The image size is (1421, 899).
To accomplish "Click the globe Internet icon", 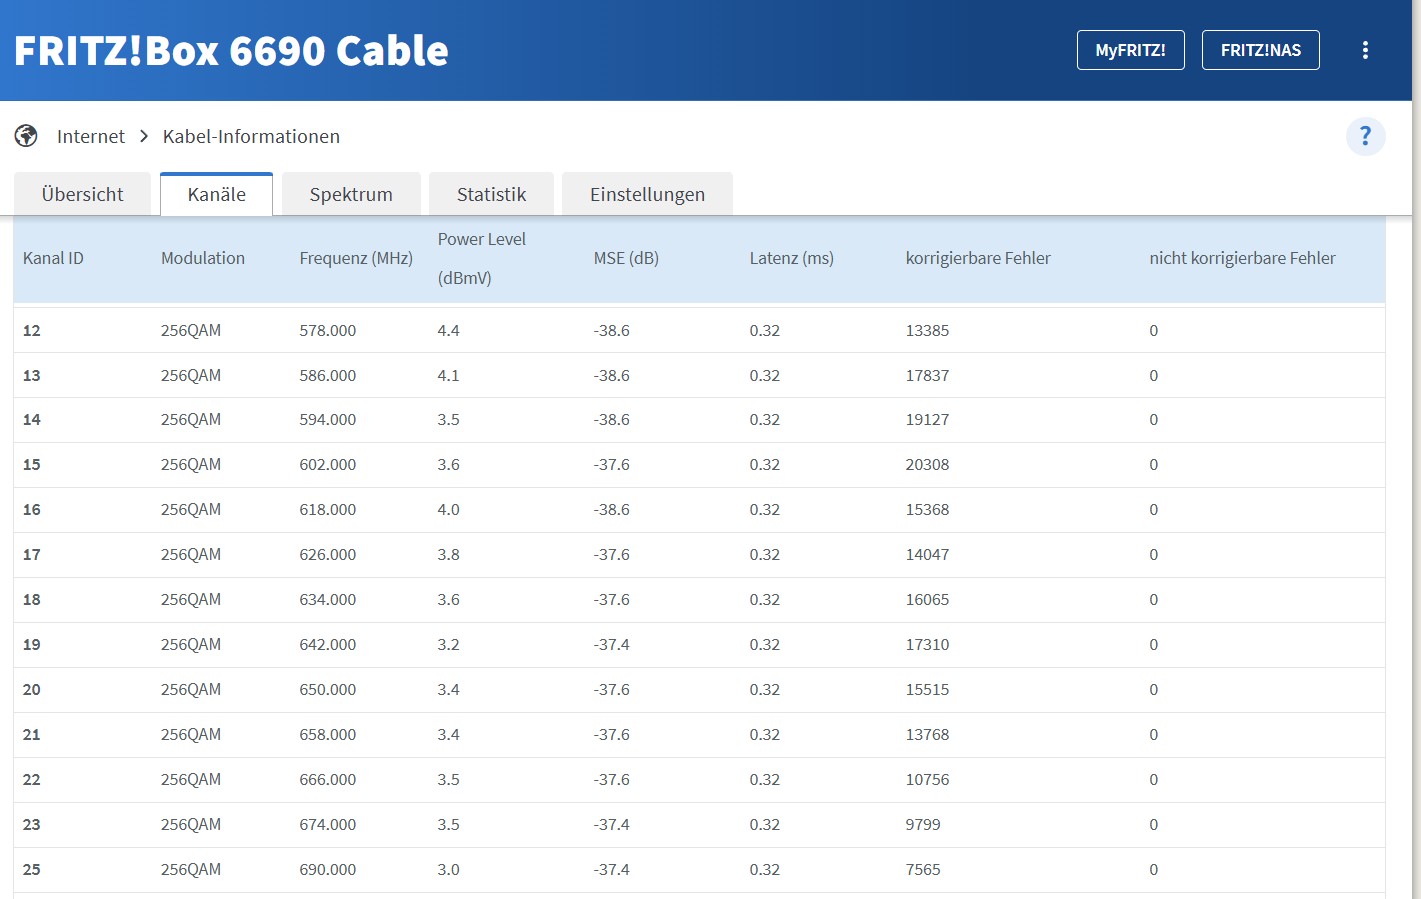I will click(26, 136).
